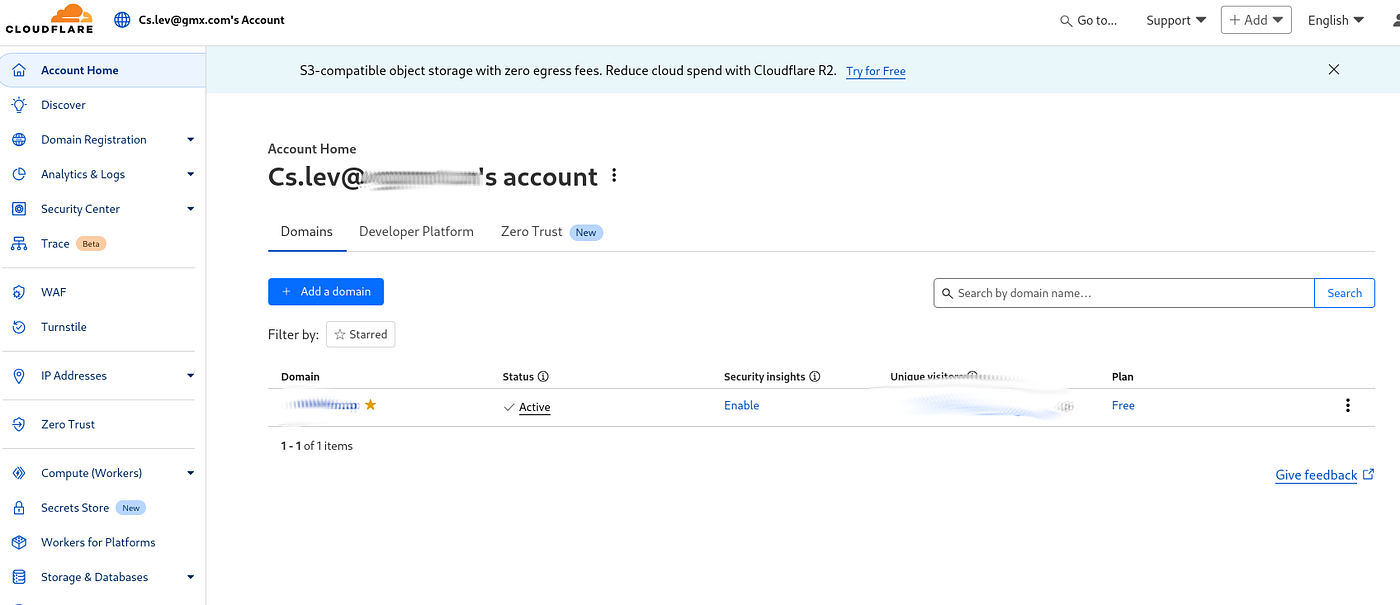Viewport: 1400px width, 605px height.
Task: Focus the Search by domain name field
Action: point(1124,293)
